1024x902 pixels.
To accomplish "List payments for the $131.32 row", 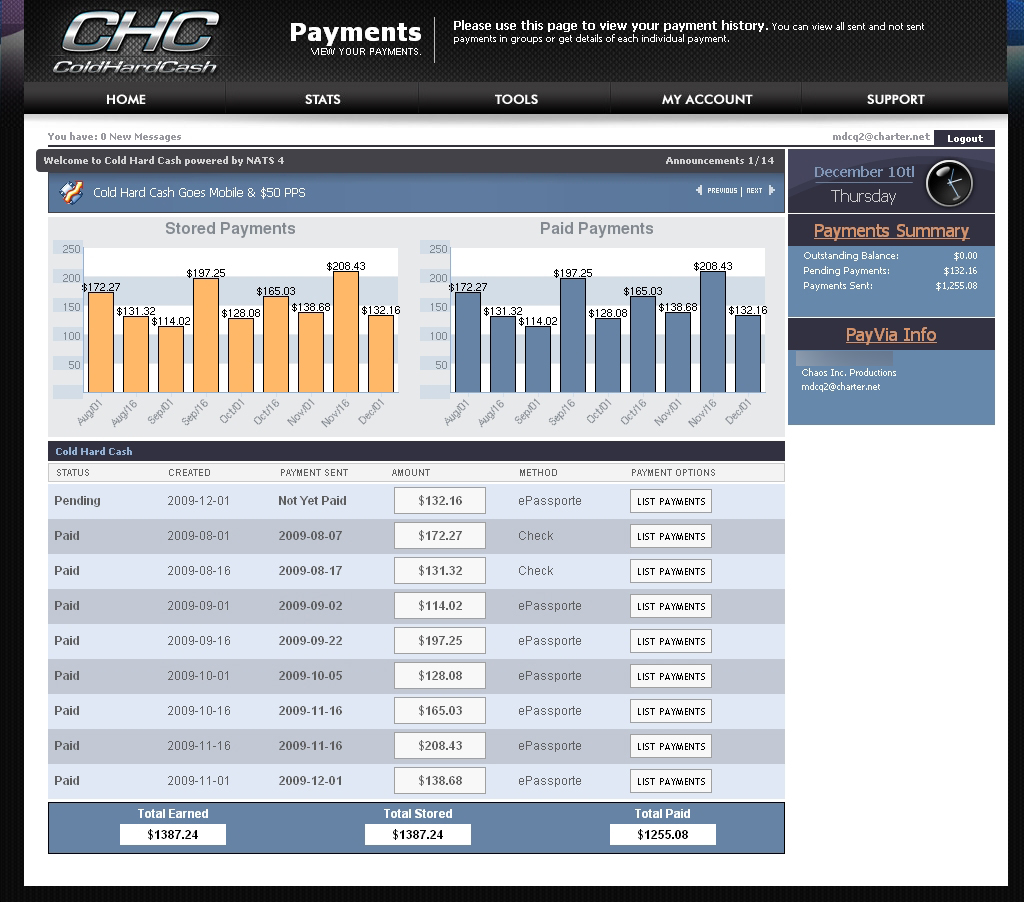I will (671, 572).
